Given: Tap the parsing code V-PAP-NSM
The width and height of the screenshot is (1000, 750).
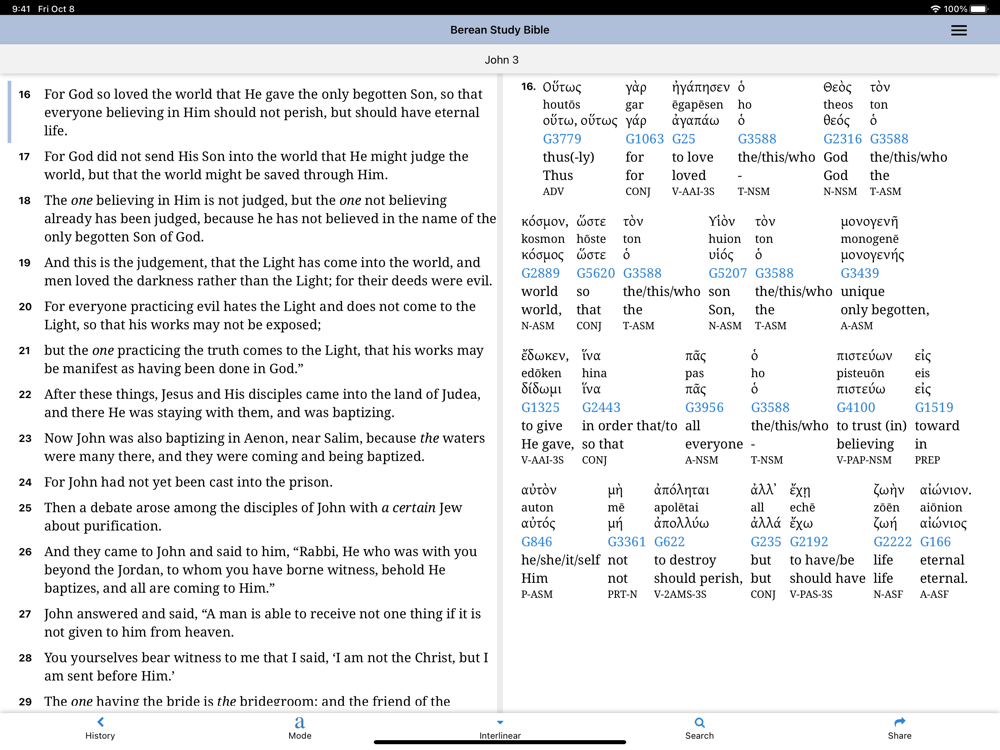Looking at the screenshot, I should pos(864,460).
